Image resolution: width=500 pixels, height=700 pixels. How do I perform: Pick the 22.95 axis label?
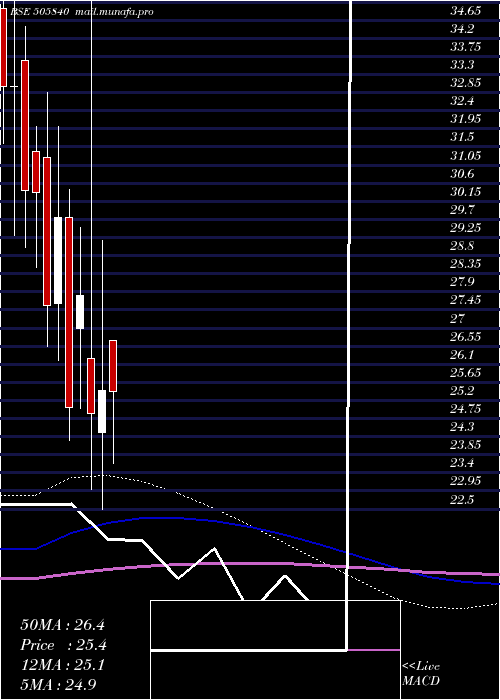[x=465, y=481]
